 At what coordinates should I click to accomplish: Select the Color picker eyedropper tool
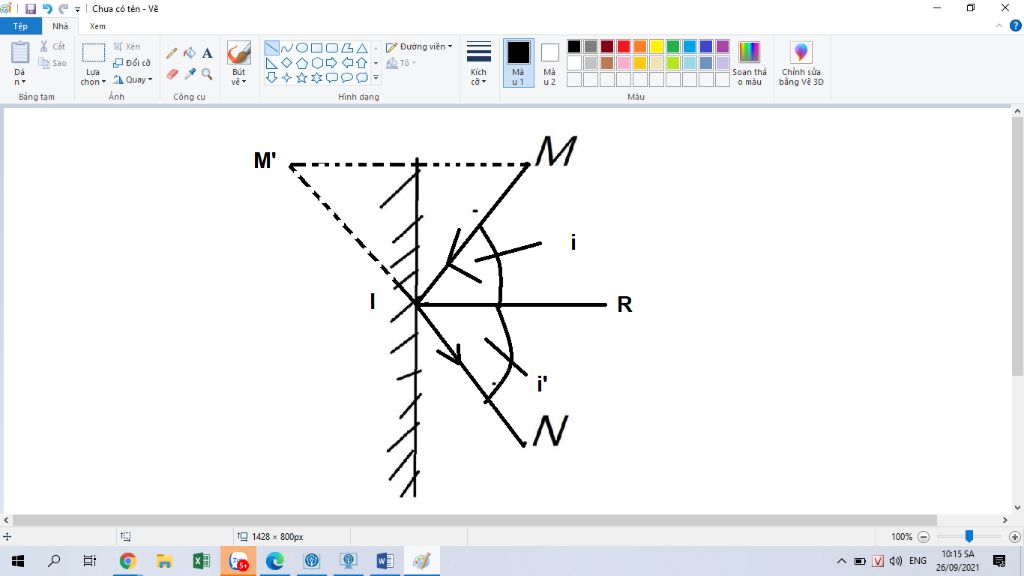click(189, 74)
